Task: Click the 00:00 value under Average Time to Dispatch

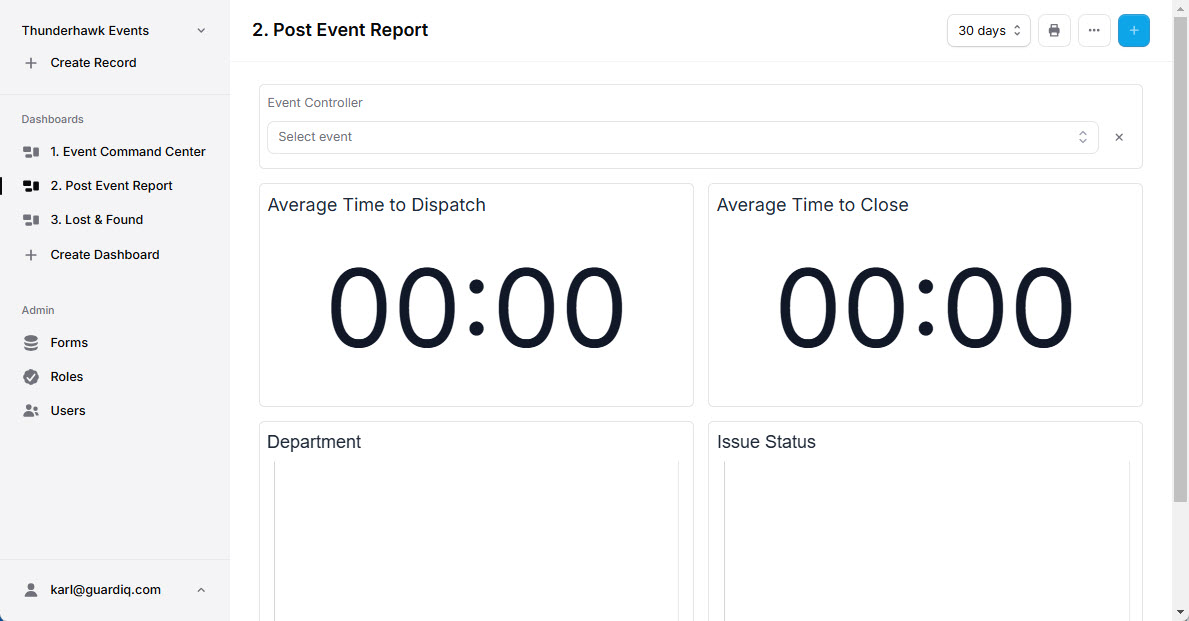Action: [476, 308]
